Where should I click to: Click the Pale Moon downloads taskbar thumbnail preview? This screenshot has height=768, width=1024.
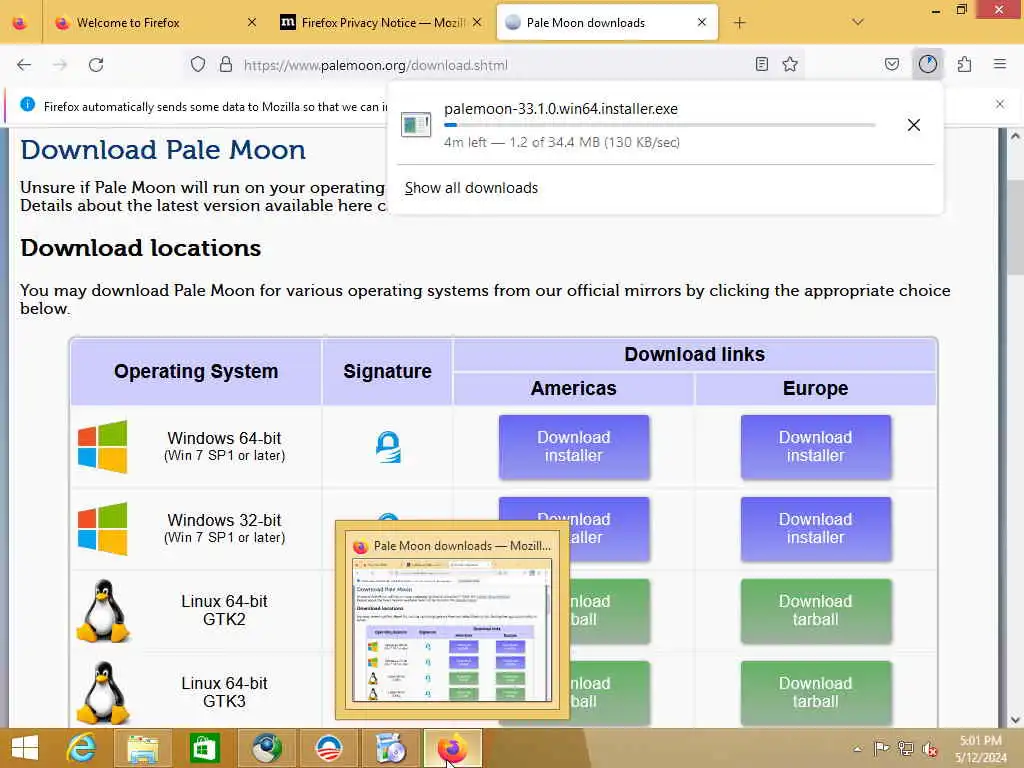tap(452, 620)
